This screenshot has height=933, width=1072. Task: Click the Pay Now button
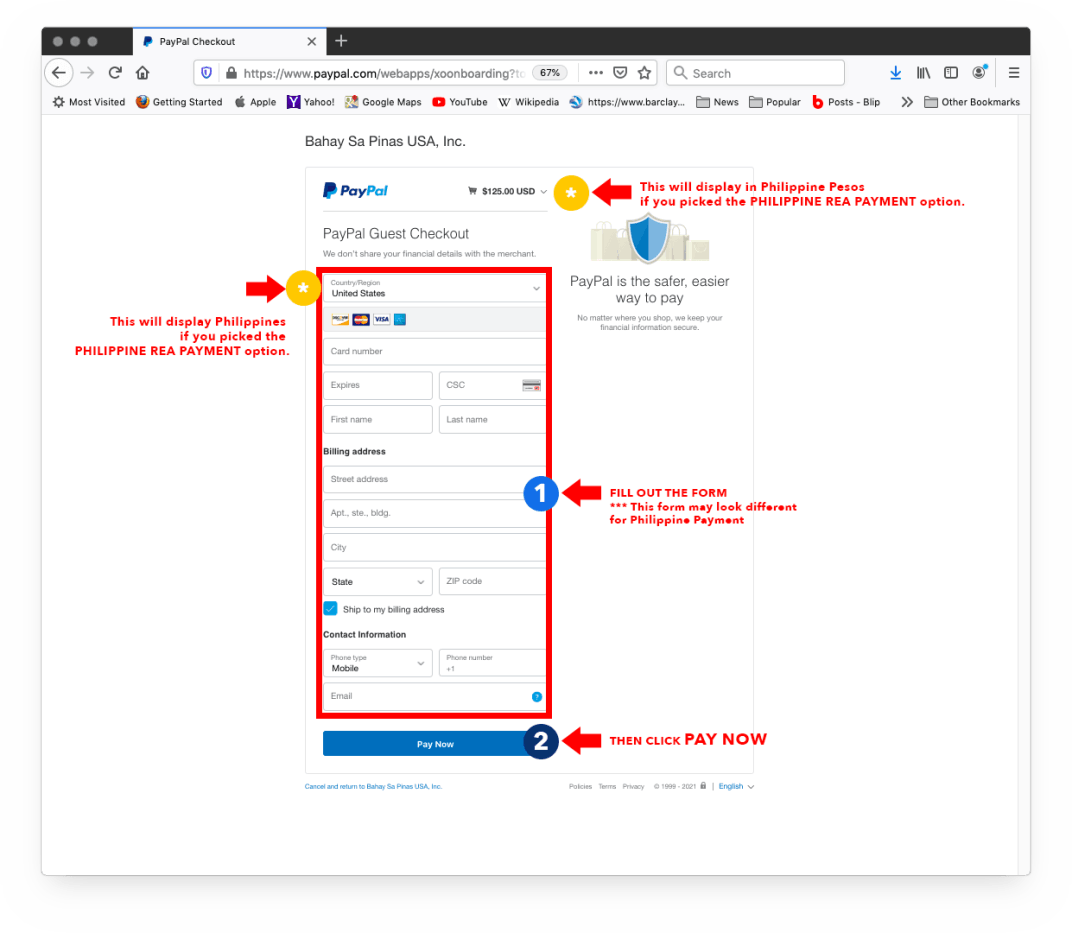[435, 744]
